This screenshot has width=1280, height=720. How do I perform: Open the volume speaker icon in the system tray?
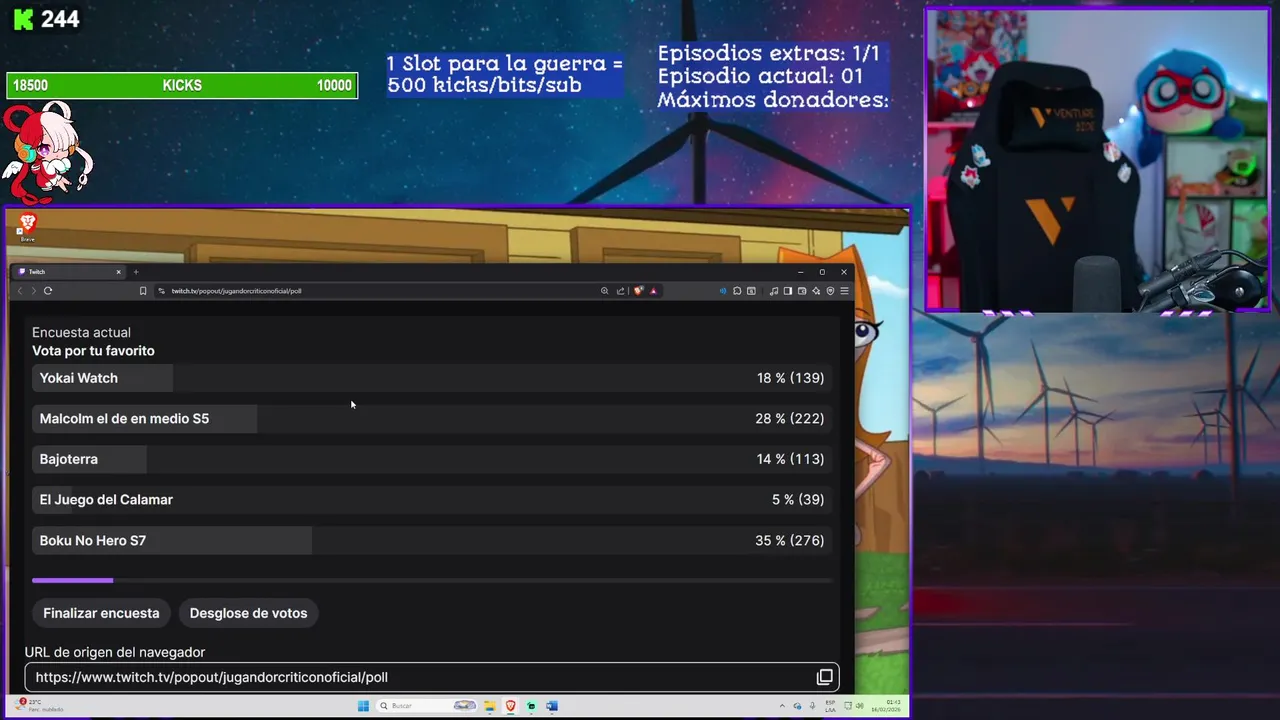click(860, 706)
